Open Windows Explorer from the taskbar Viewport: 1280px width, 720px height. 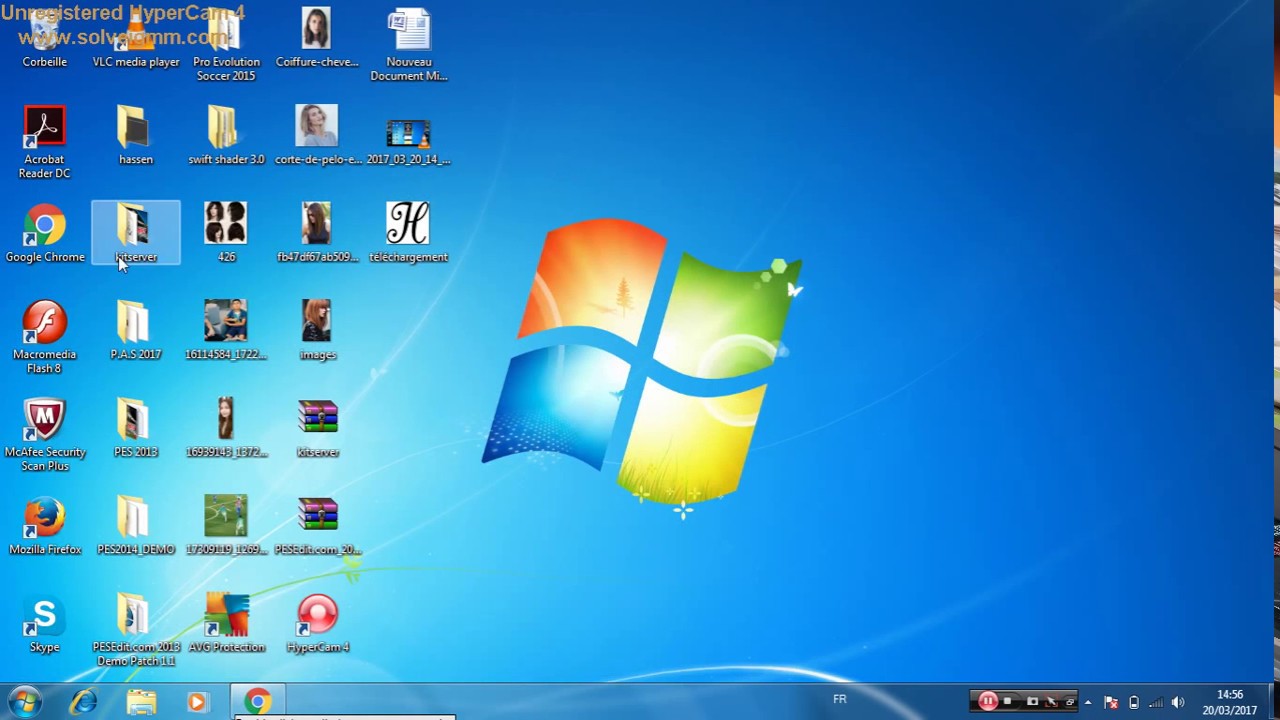coord(141,702)
